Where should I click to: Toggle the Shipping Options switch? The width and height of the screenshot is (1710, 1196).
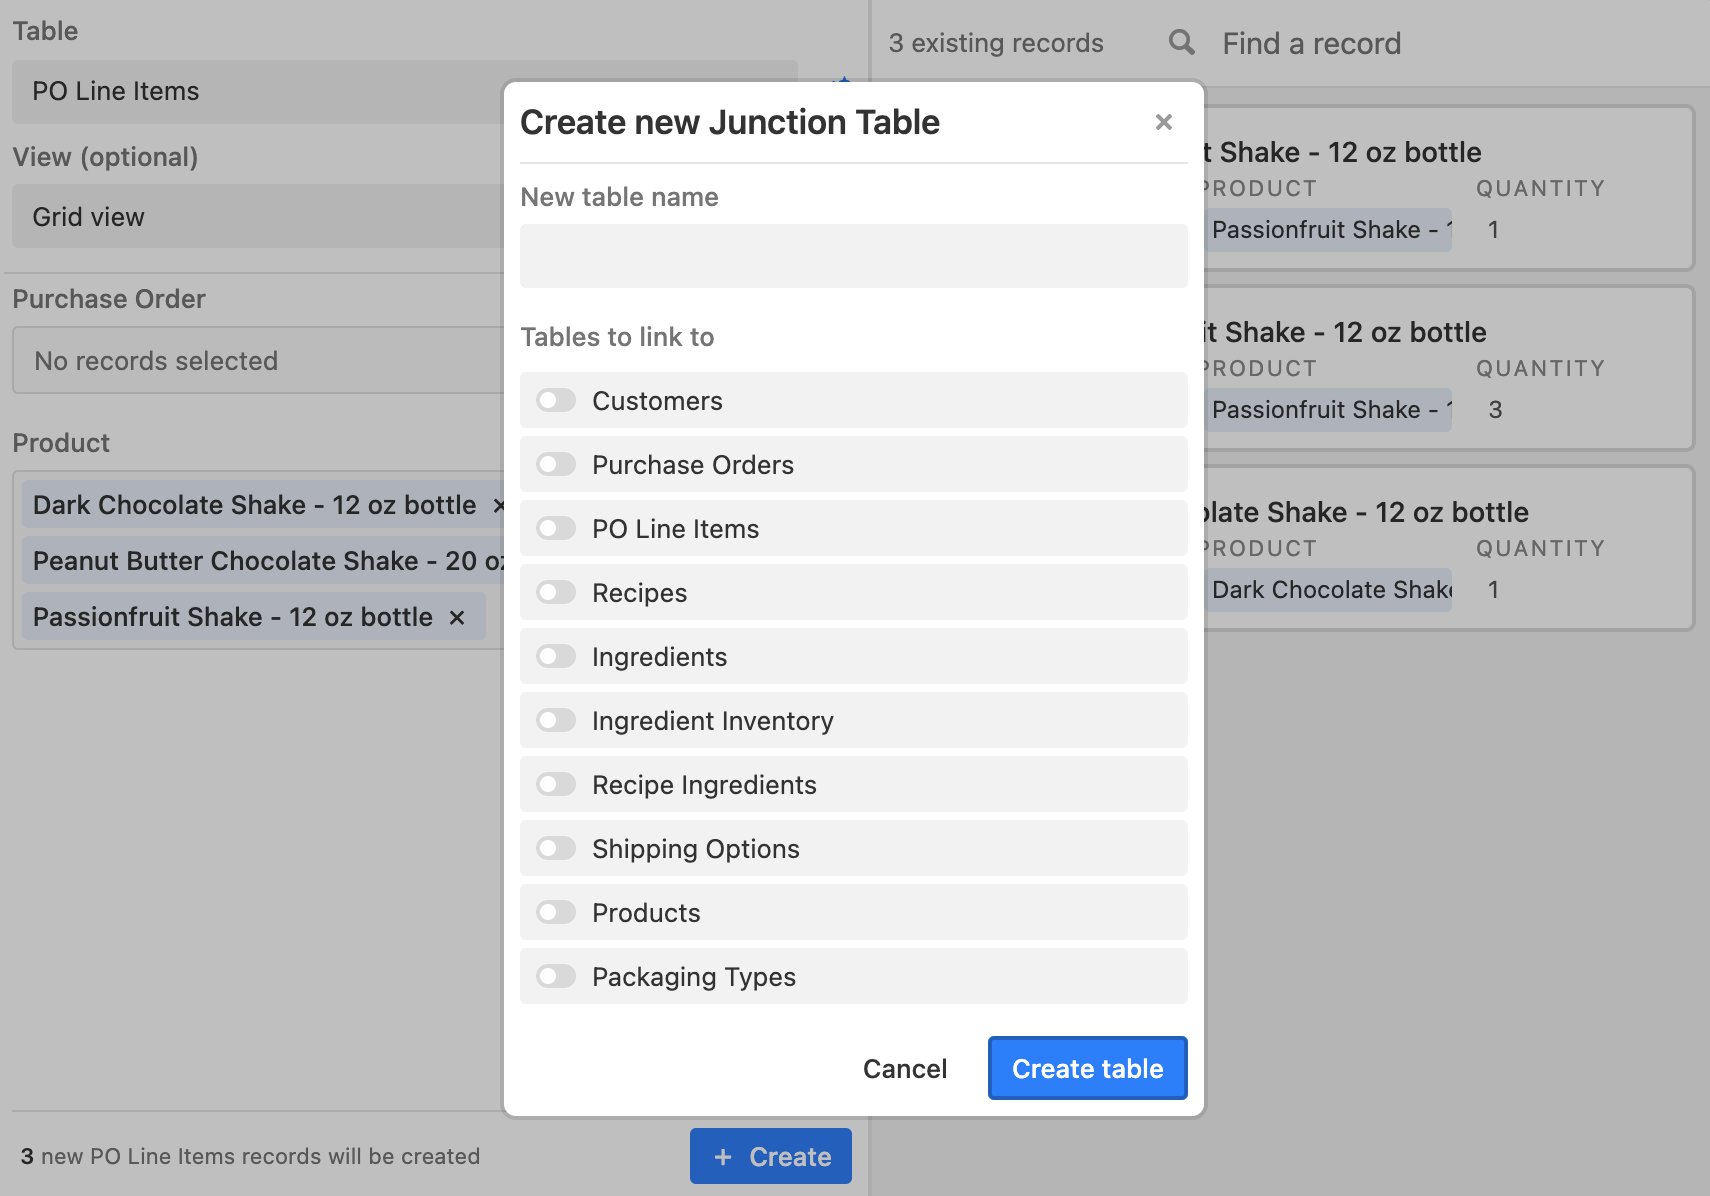coord(556,849)
